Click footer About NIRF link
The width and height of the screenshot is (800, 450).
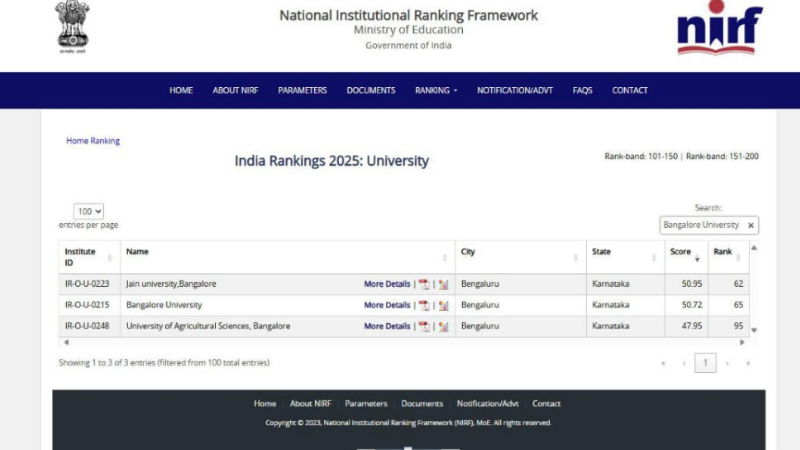tap(310, 404)
